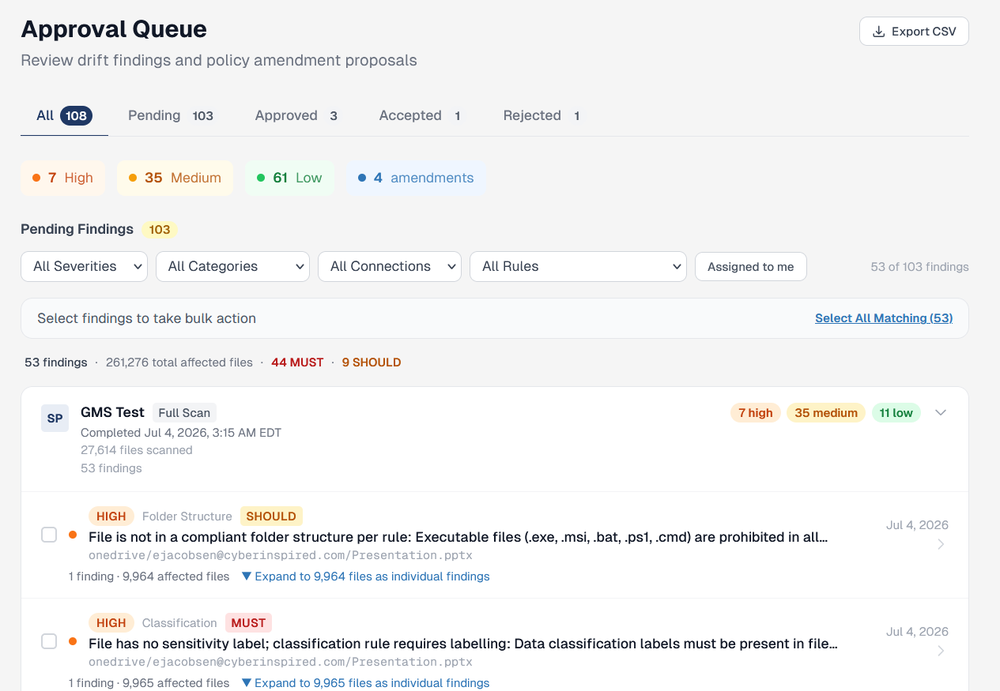
Task: Click the 35 medium badge in GMS Test
Action: click(826, 413)
